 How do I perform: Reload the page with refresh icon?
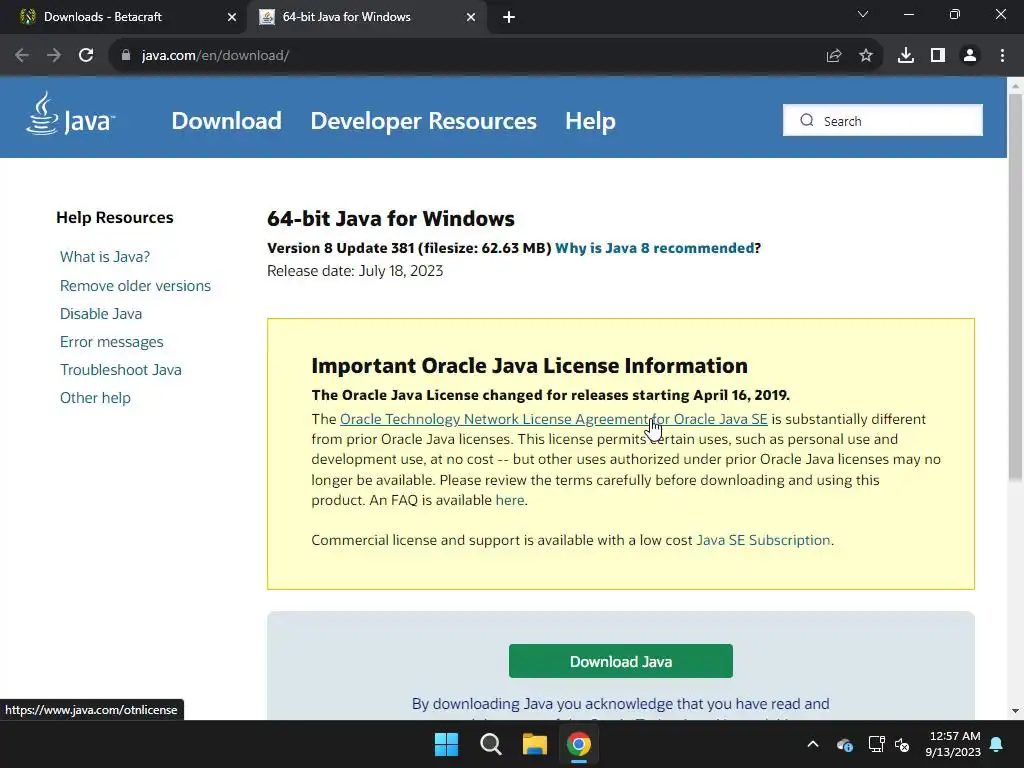tap(86, 56)
